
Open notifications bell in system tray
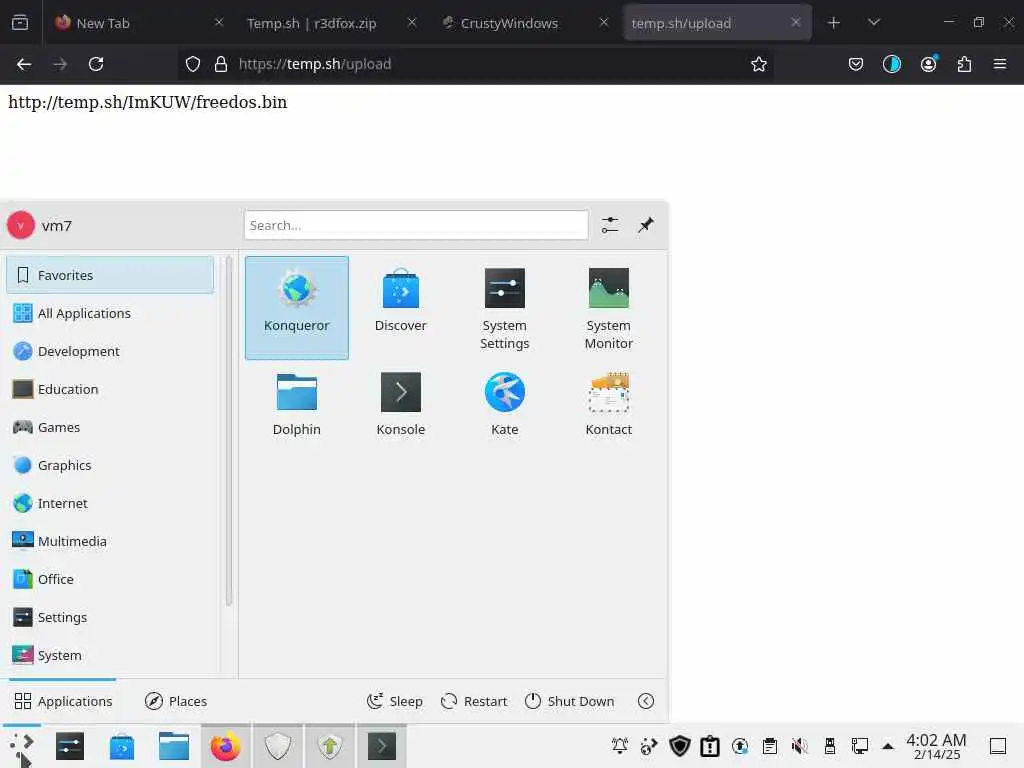(x=620, y=746)
